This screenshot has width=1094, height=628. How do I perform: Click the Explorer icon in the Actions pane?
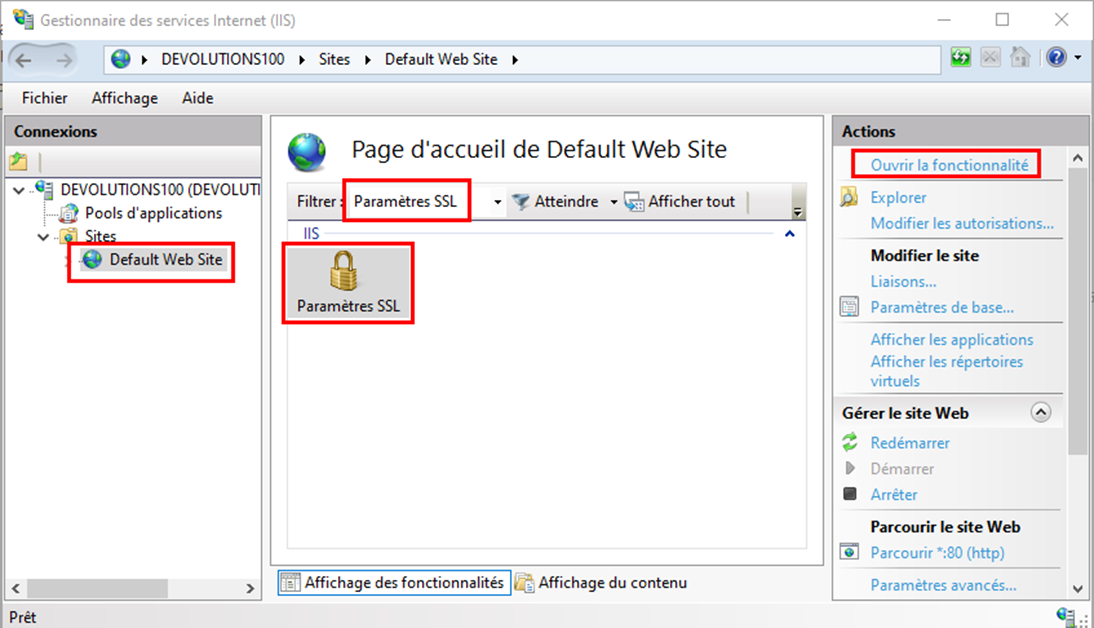(x=849, y=198)
